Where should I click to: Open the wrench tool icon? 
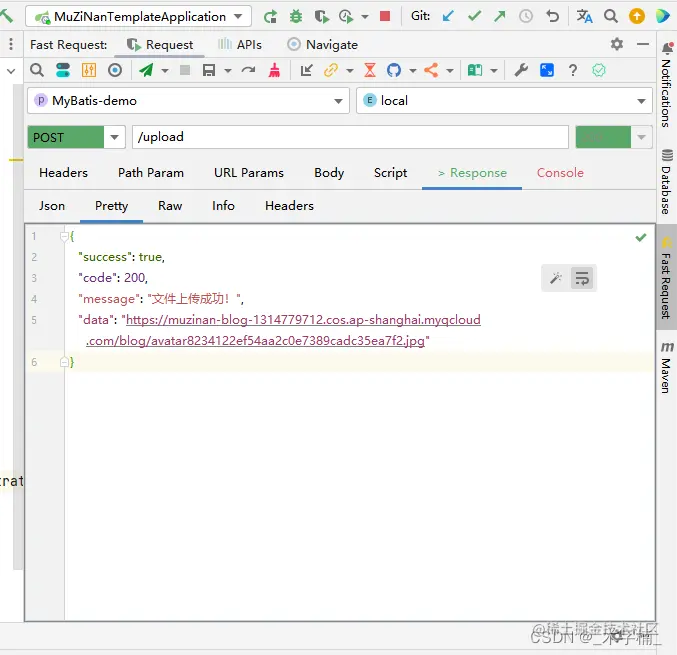pyautogui.click(x=521, y=70)
